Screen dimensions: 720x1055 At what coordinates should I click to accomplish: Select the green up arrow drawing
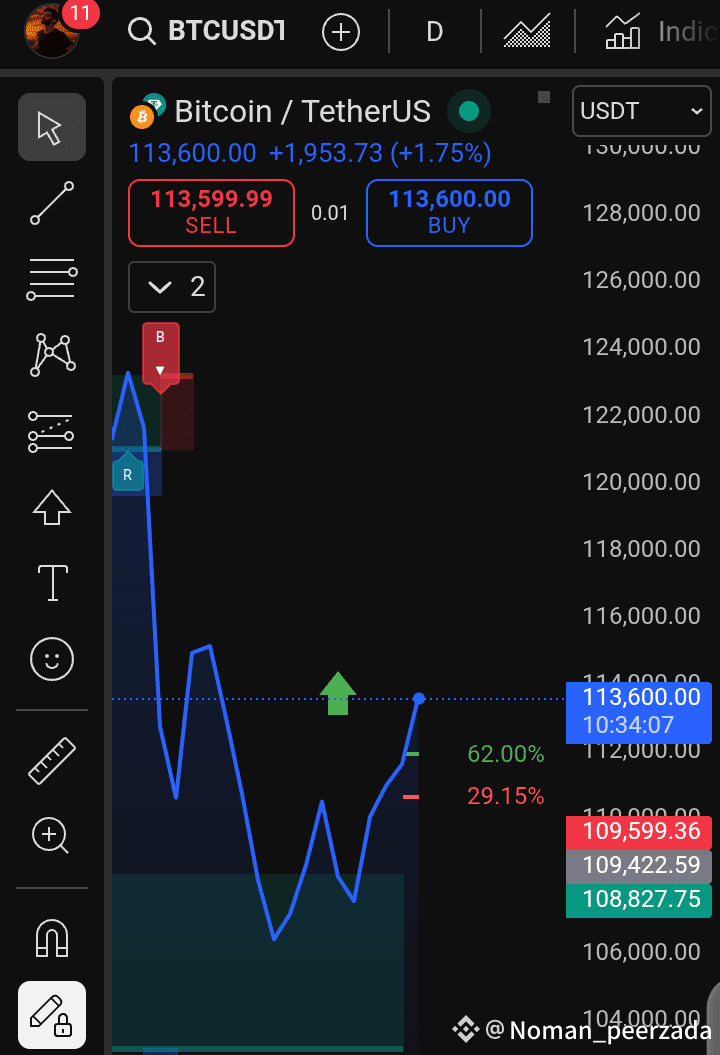click(338, 694)
